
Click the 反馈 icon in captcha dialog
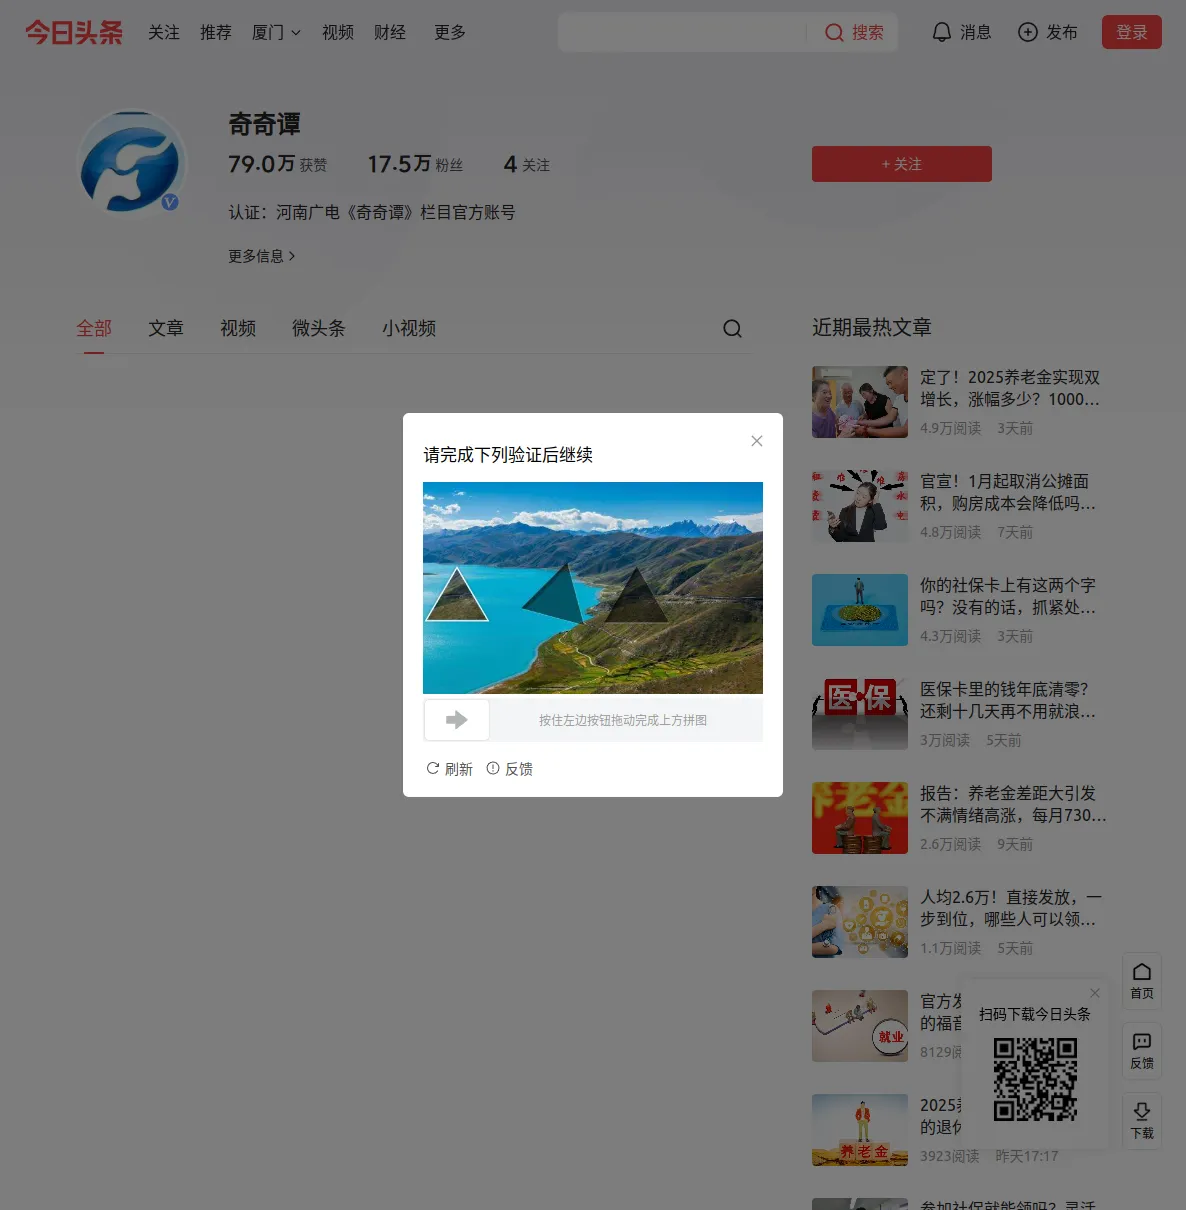point(493,768)
